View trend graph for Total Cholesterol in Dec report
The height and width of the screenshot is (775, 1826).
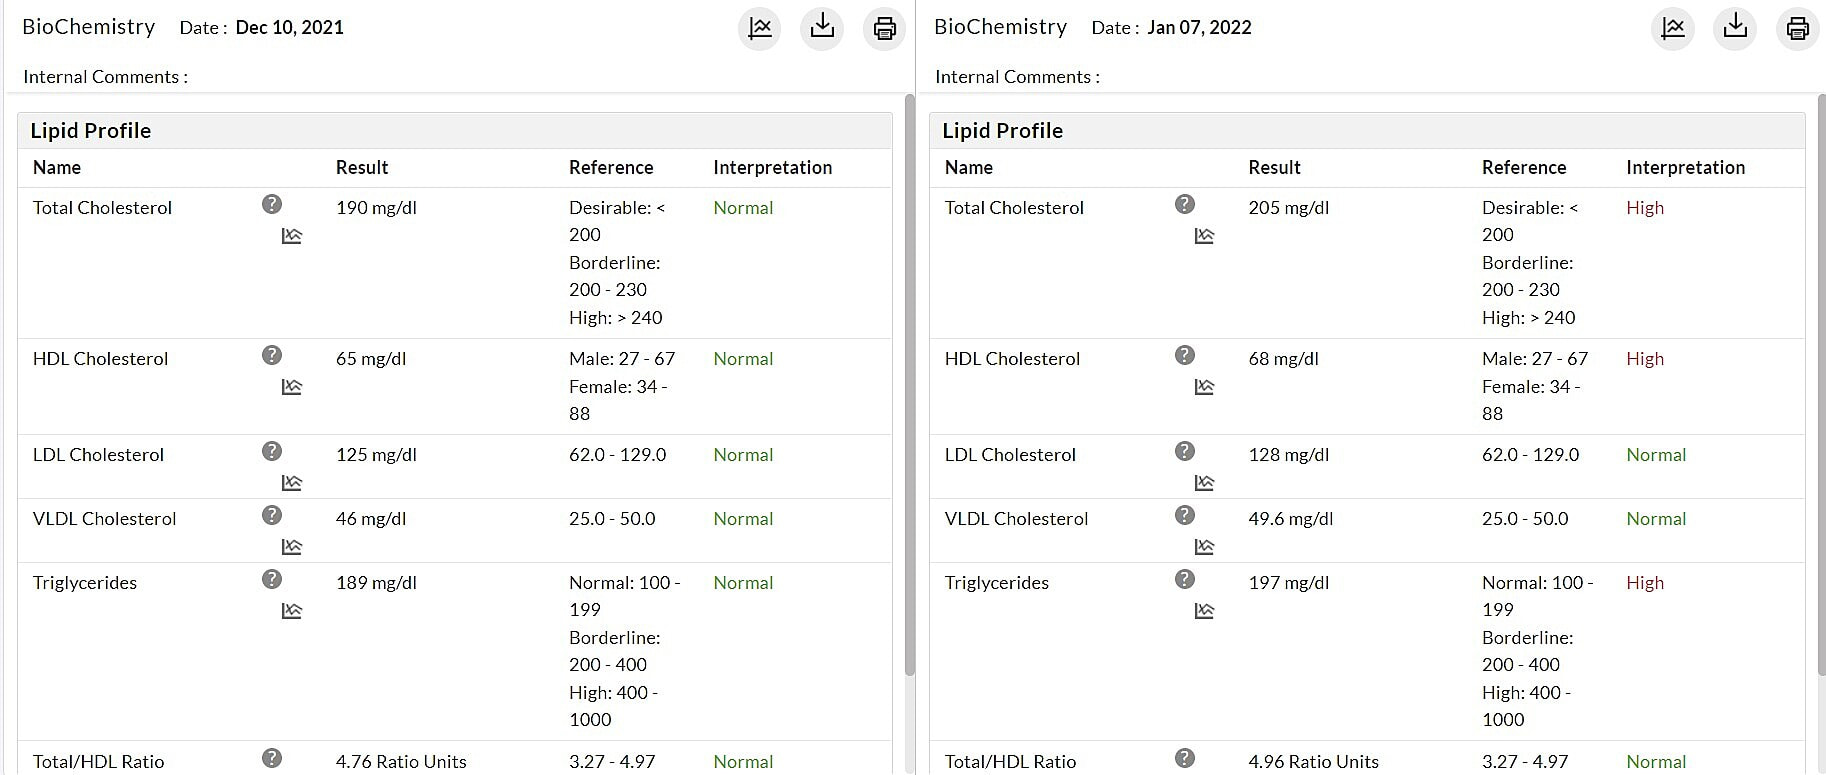(291, 235)
